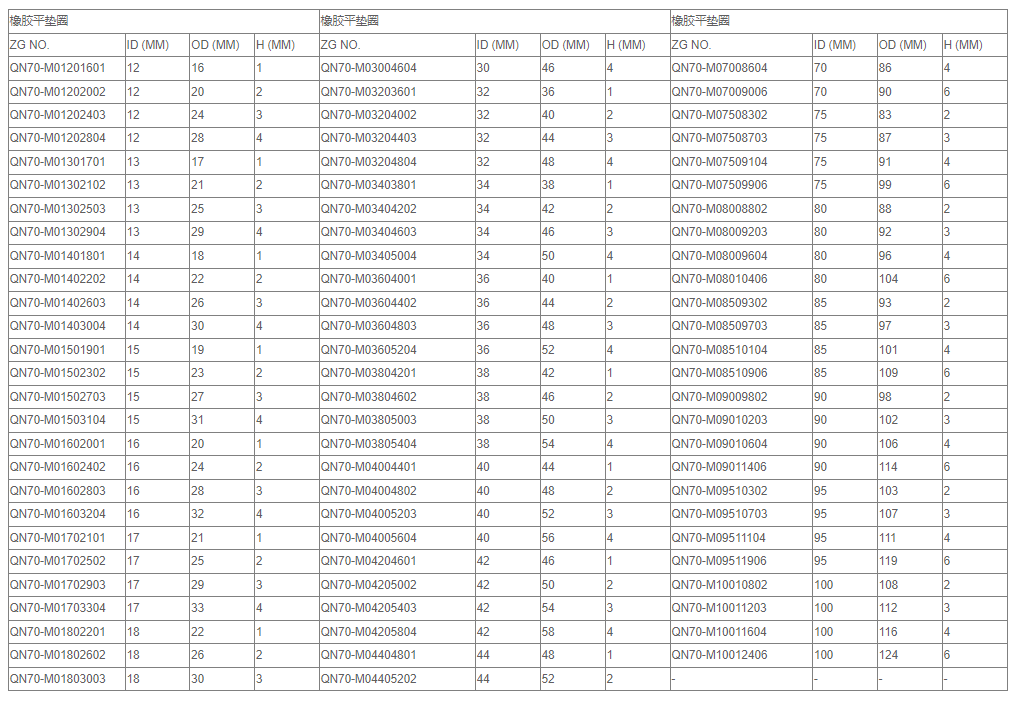This screenshot has height=702, width=1016.
Task: Select the OD value 119 cell
Action: [x=889, y=561]
